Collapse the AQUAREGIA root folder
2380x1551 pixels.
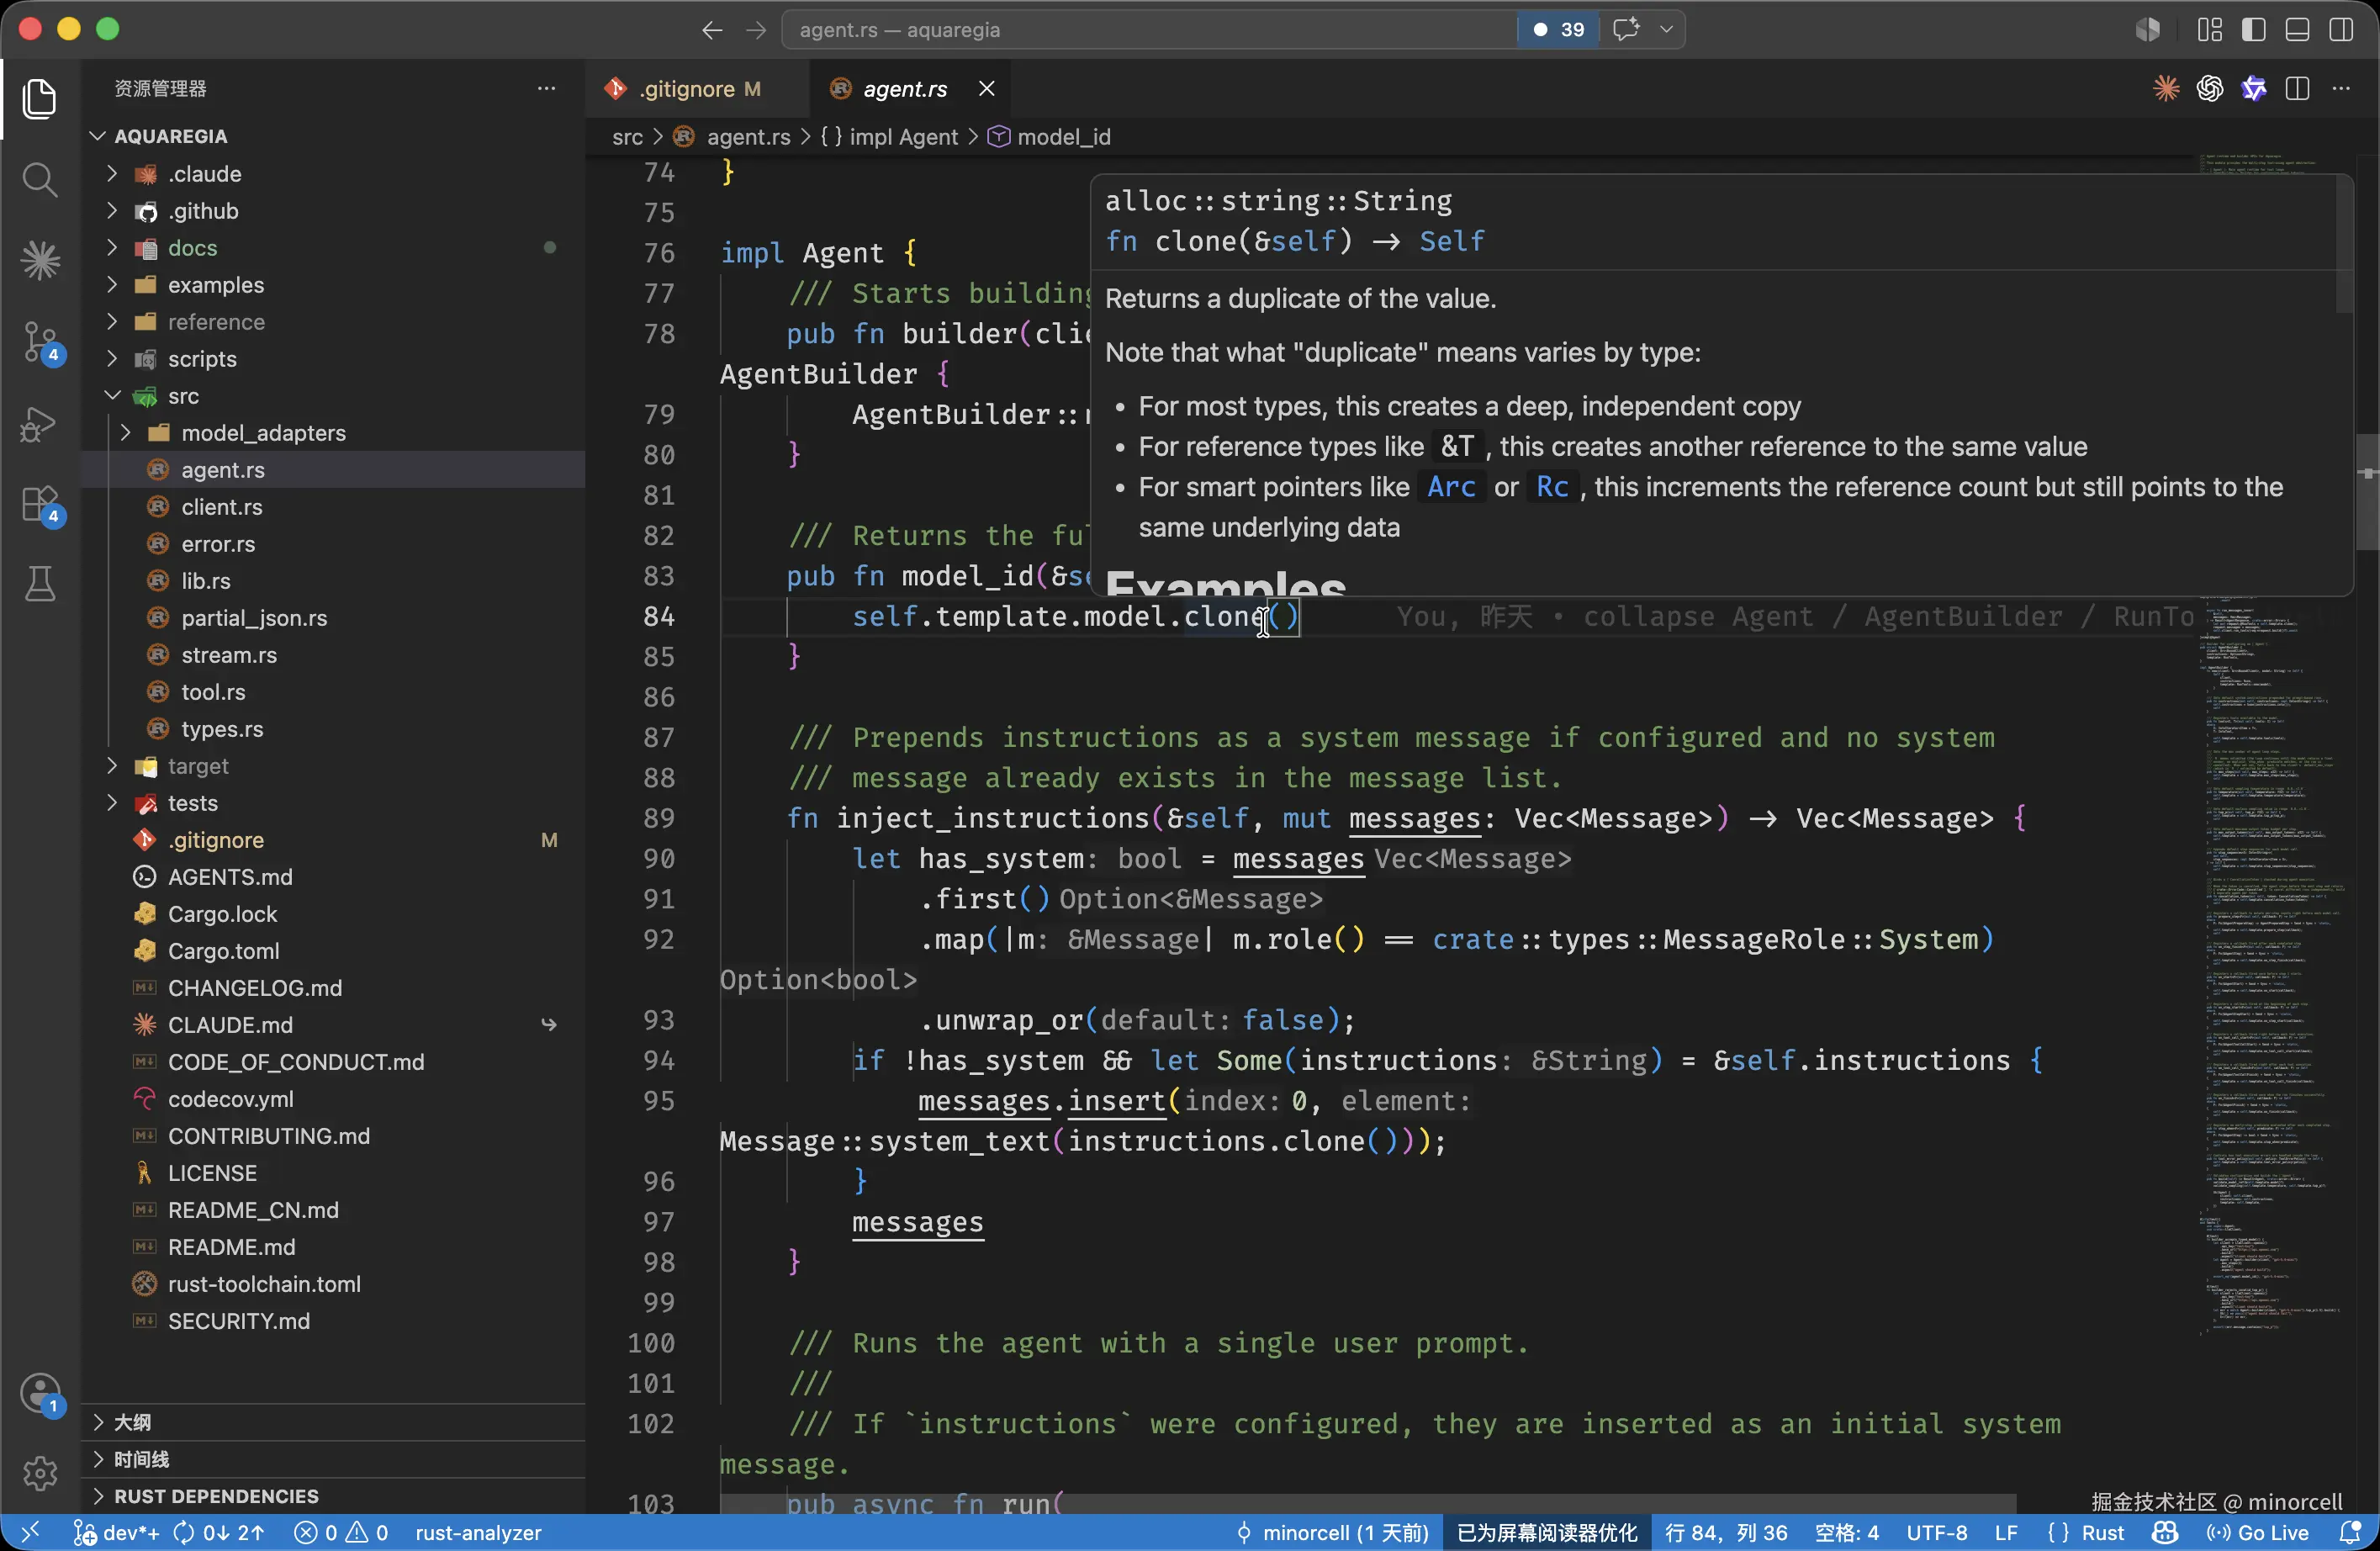point(333,136)
